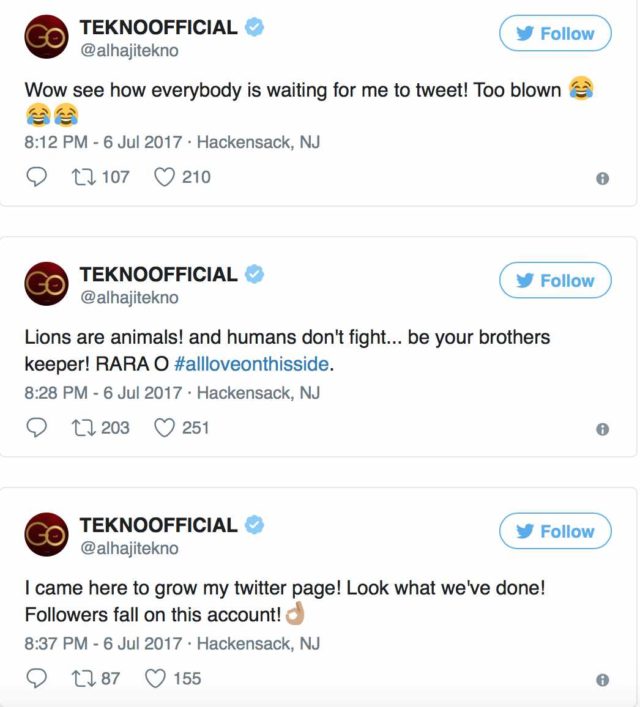Click TEKNOOFFICIAL name on the first tweet
640x707 pixels.
158,27
